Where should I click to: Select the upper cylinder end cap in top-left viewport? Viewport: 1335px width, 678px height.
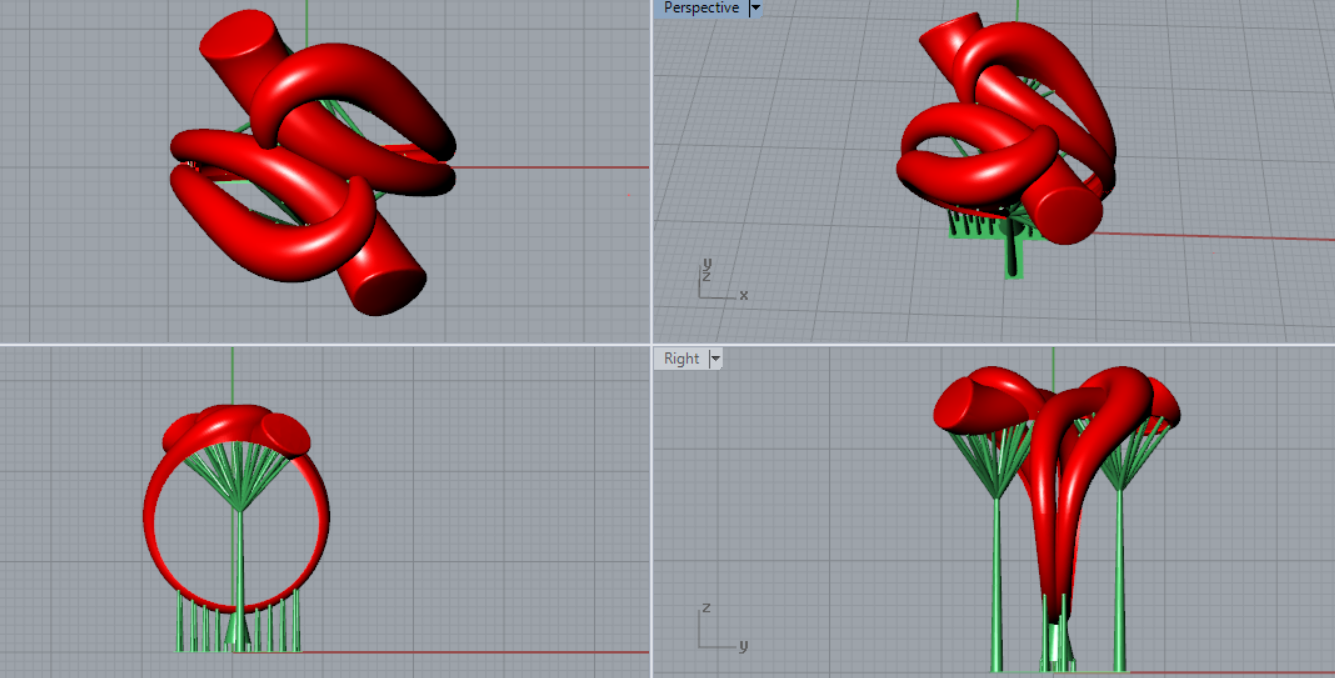click(236, 38)
